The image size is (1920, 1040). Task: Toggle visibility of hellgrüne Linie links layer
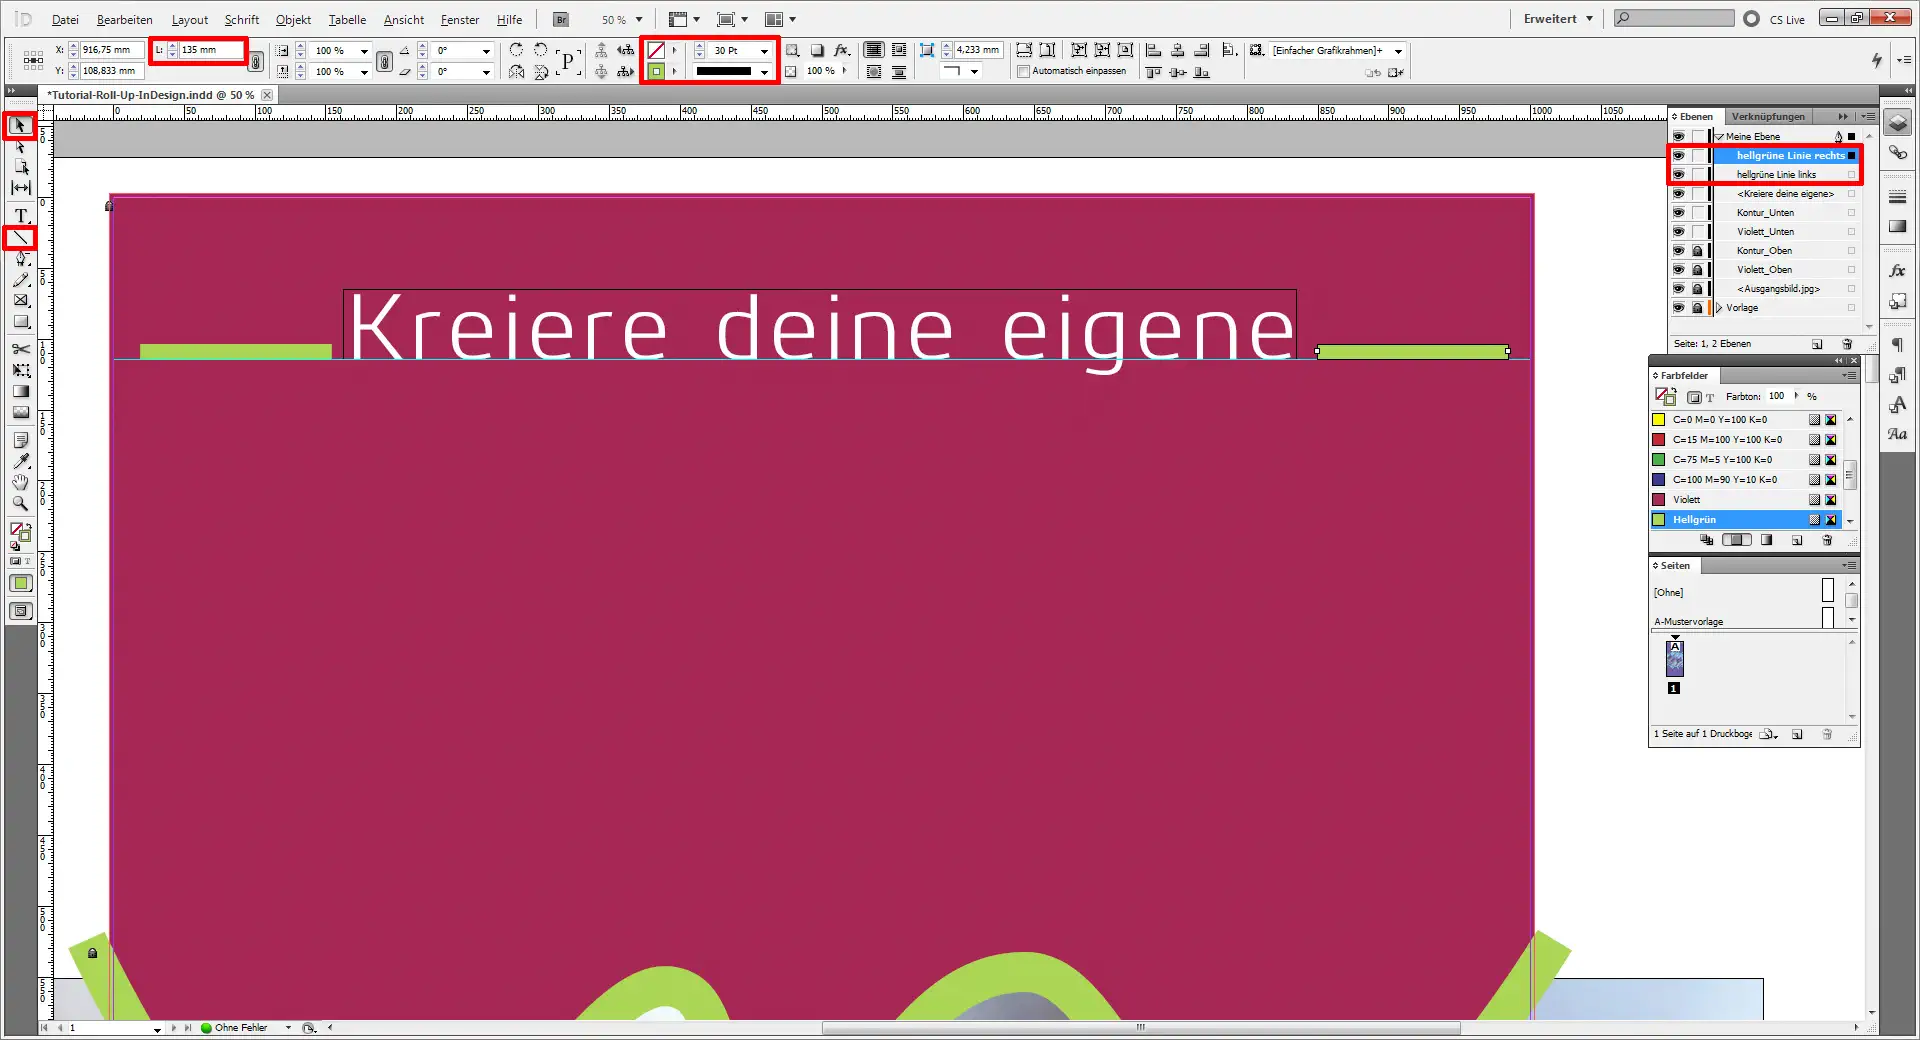pyautogui.click(x=1679, y=174)
